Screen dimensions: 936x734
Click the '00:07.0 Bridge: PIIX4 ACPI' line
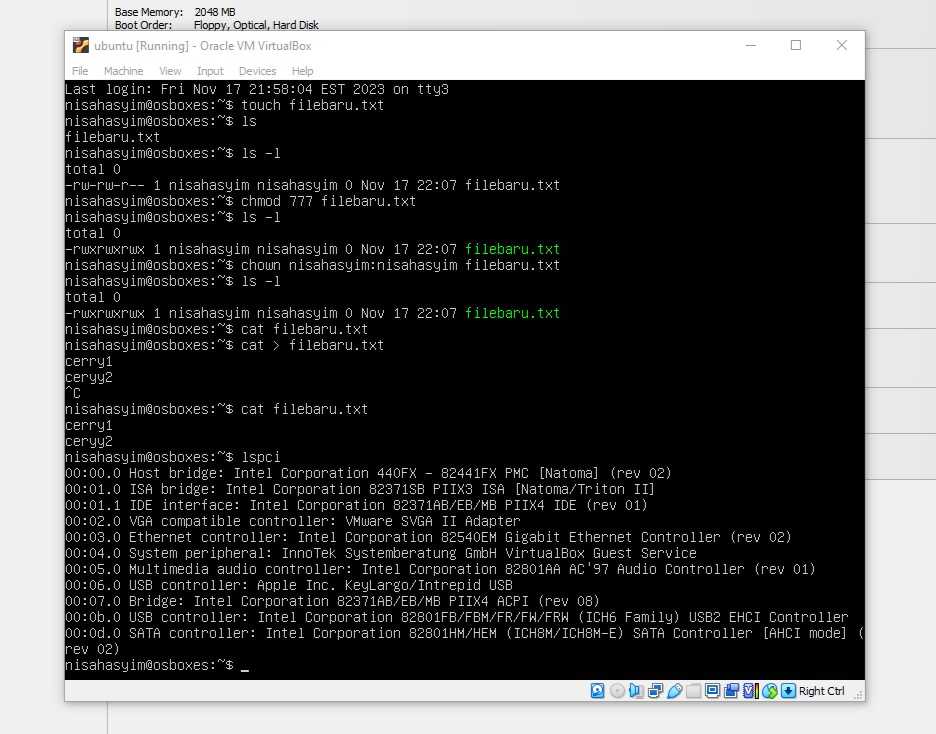[x=332, y=602]
